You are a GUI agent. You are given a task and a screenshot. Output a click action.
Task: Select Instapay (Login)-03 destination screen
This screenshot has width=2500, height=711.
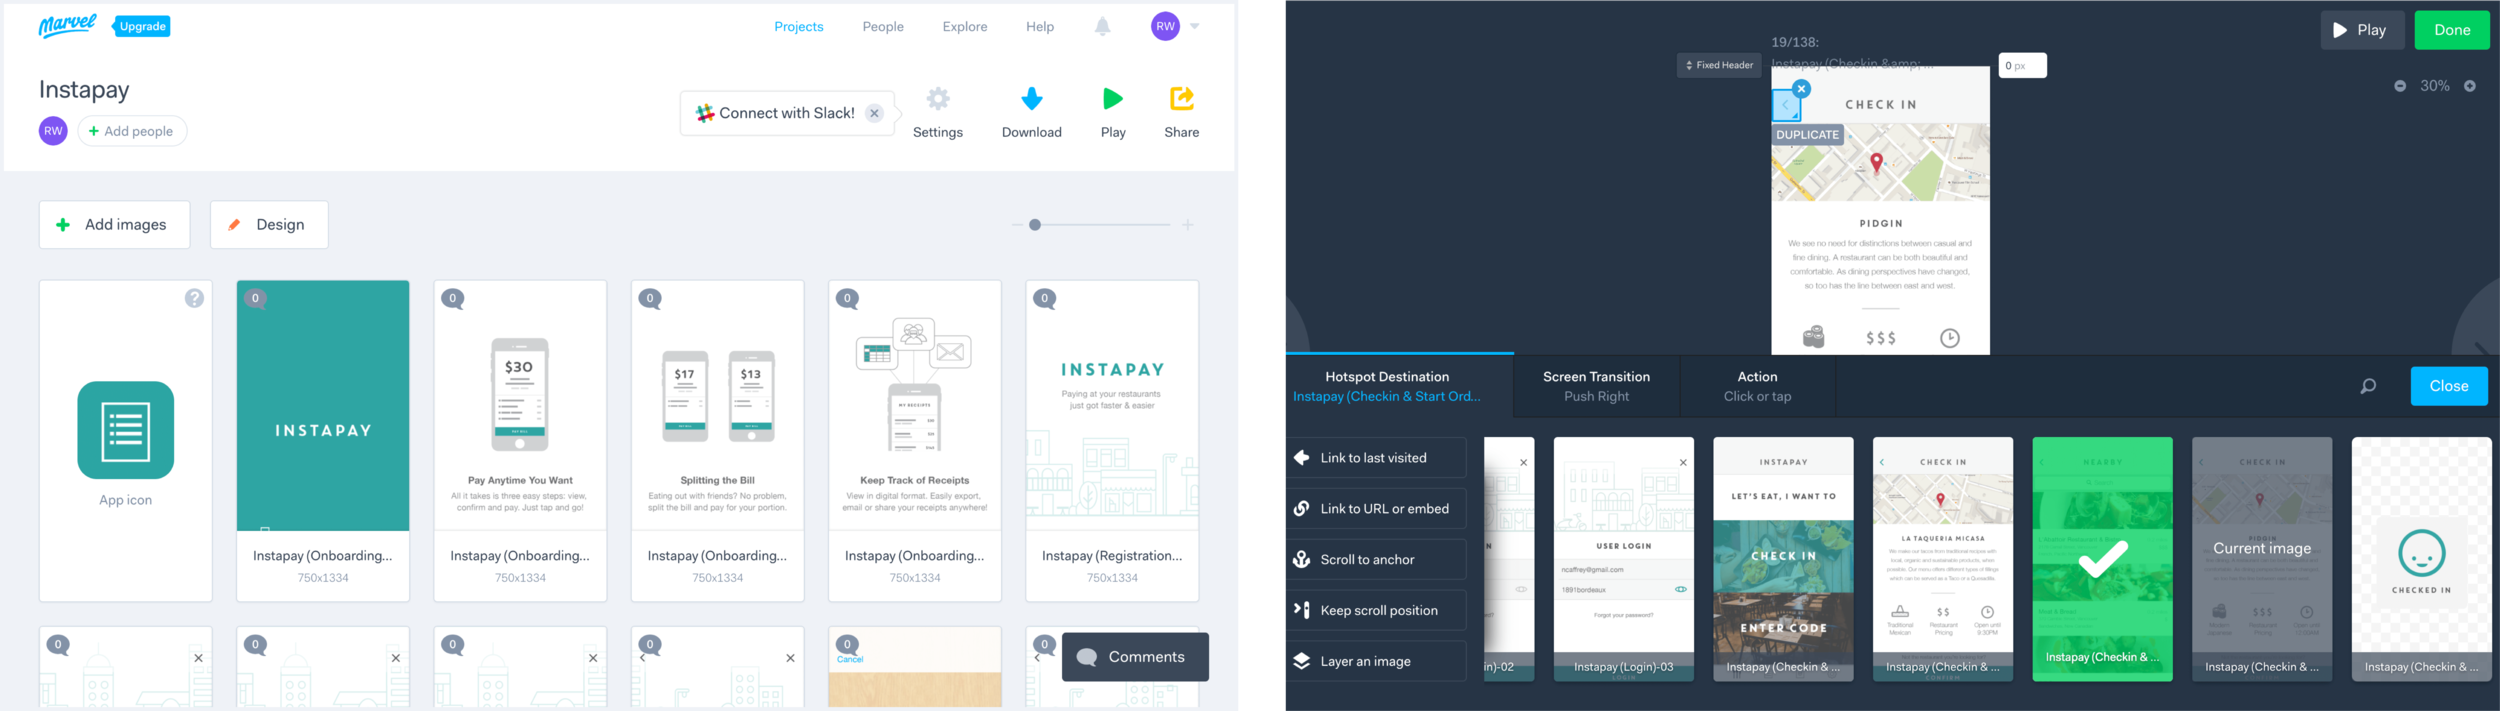(x=1623, y=559)
